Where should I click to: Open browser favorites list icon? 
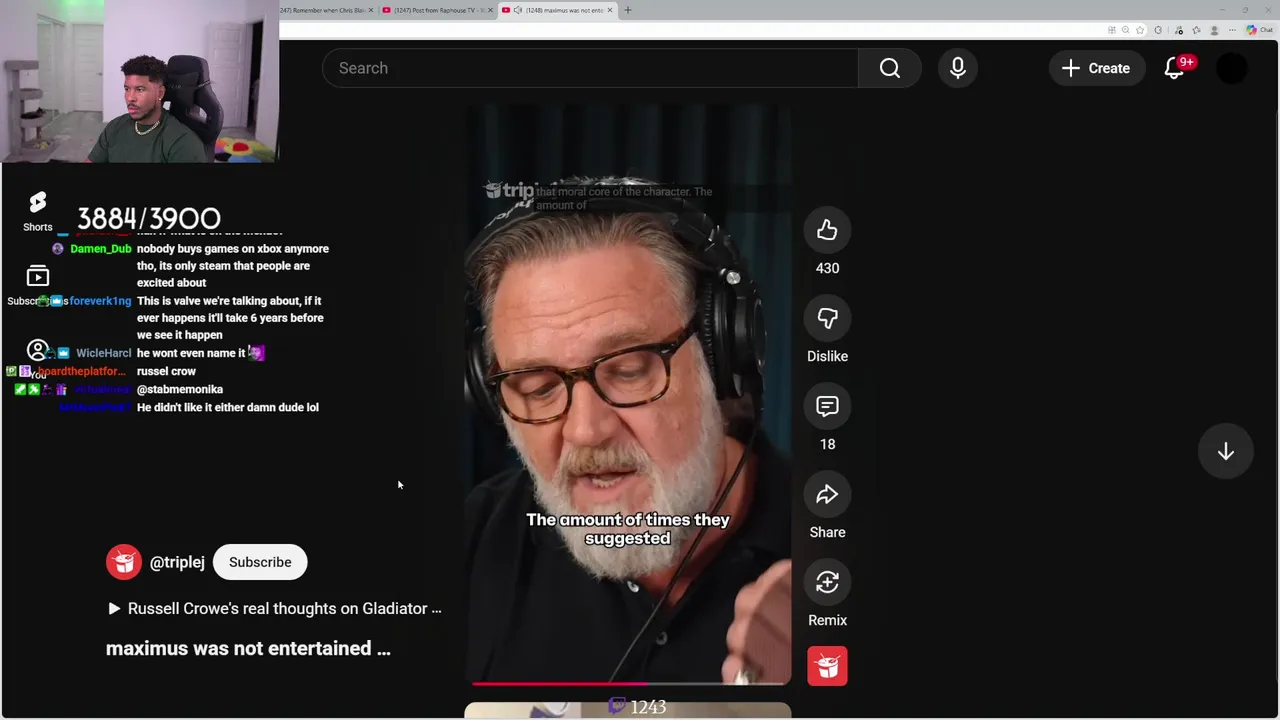1196,30
